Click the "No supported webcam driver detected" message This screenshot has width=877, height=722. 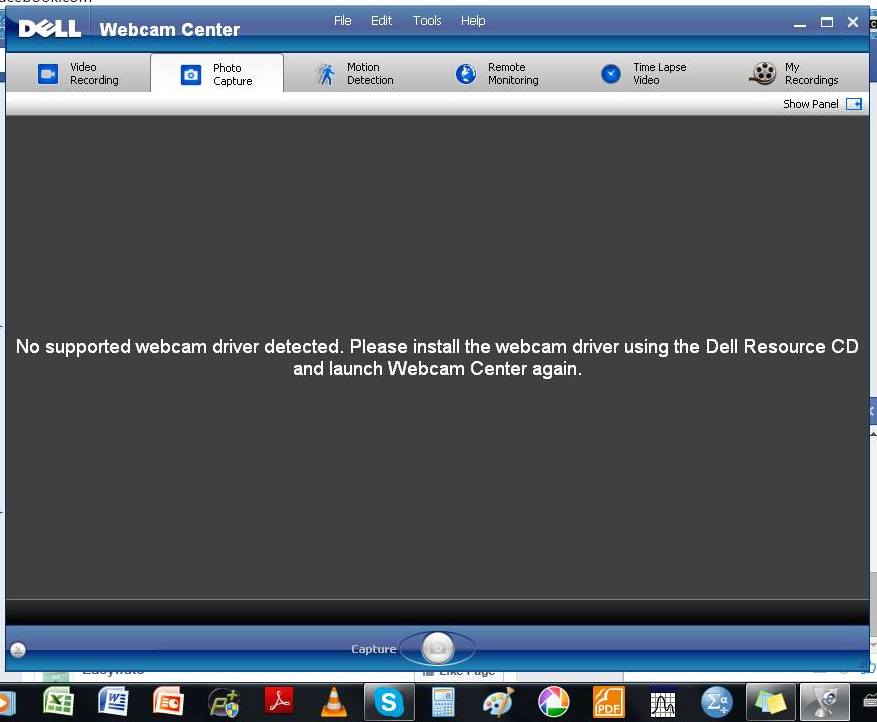click(x=437, y=357)
